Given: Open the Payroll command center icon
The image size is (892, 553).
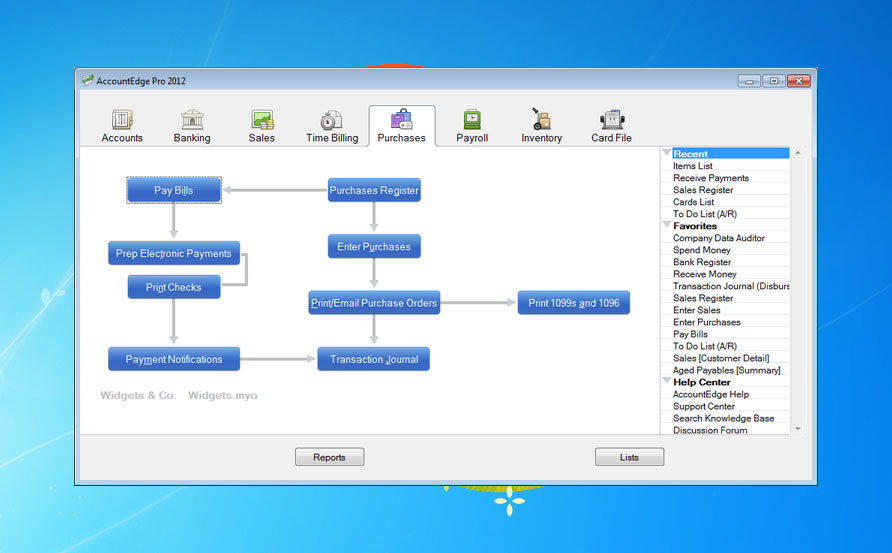Looking at the screenshot, I should point(472,119).
